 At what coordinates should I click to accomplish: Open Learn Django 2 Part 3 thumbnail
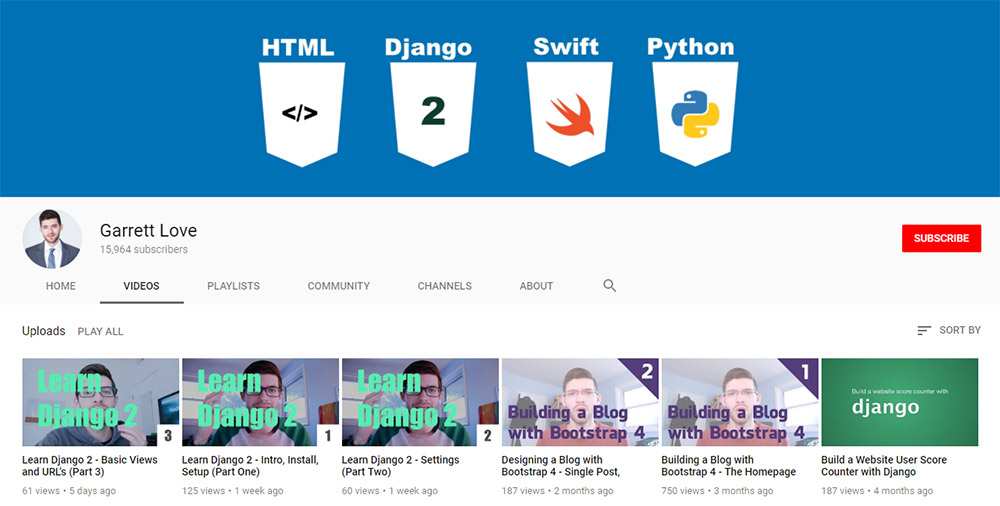click(100, 402)
